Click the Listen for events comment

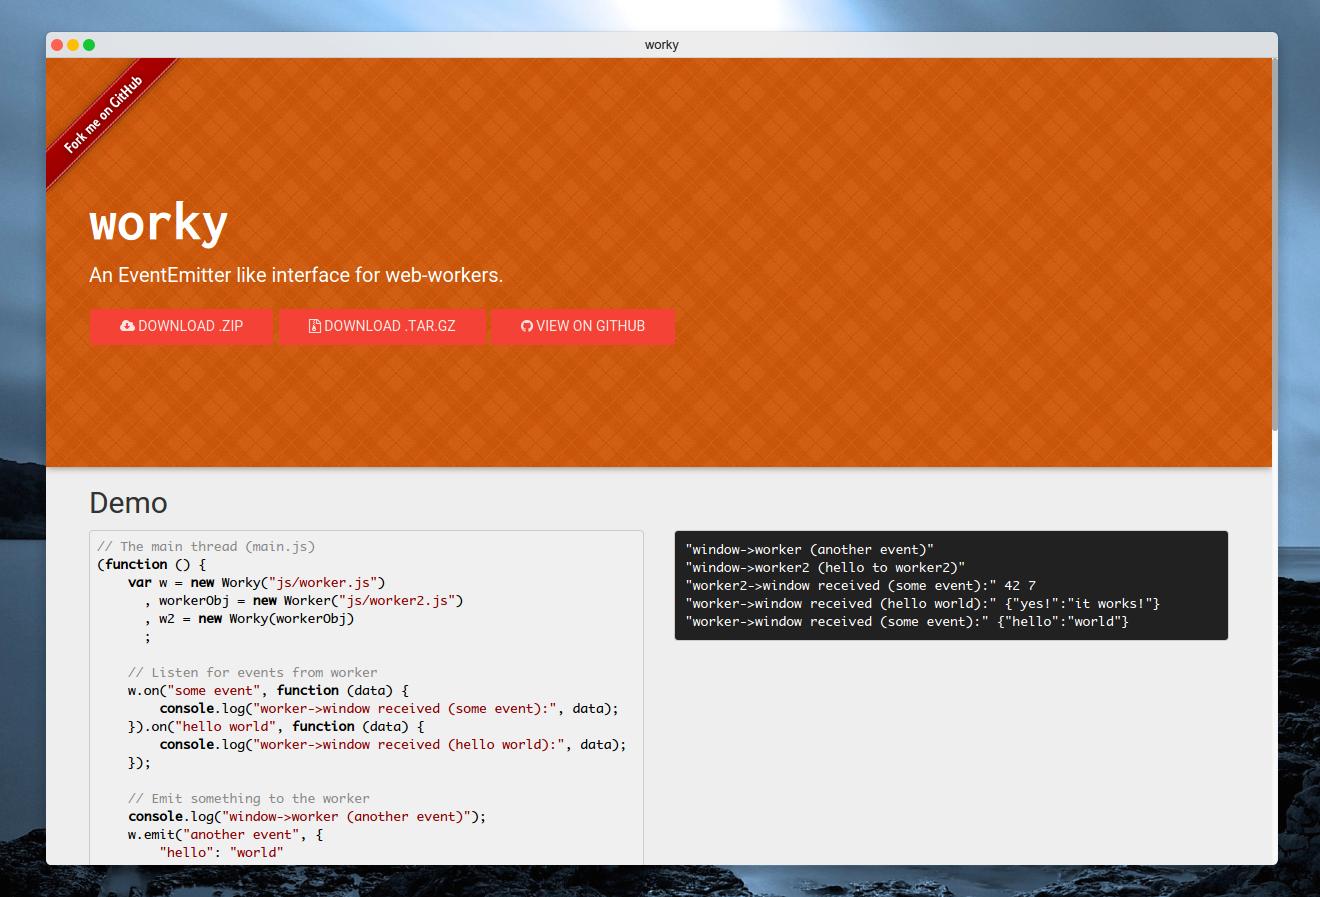coord(253,672)
